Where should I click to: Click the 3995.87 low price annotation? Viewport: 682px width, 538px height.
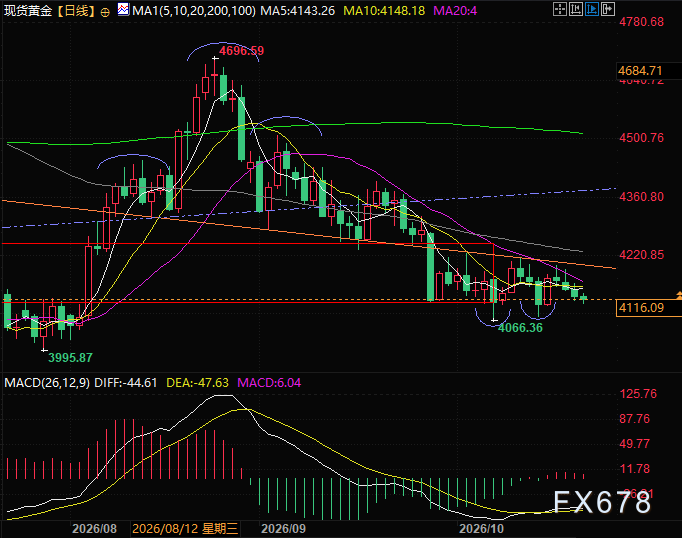pyautogui.click(x=70, y=358)
